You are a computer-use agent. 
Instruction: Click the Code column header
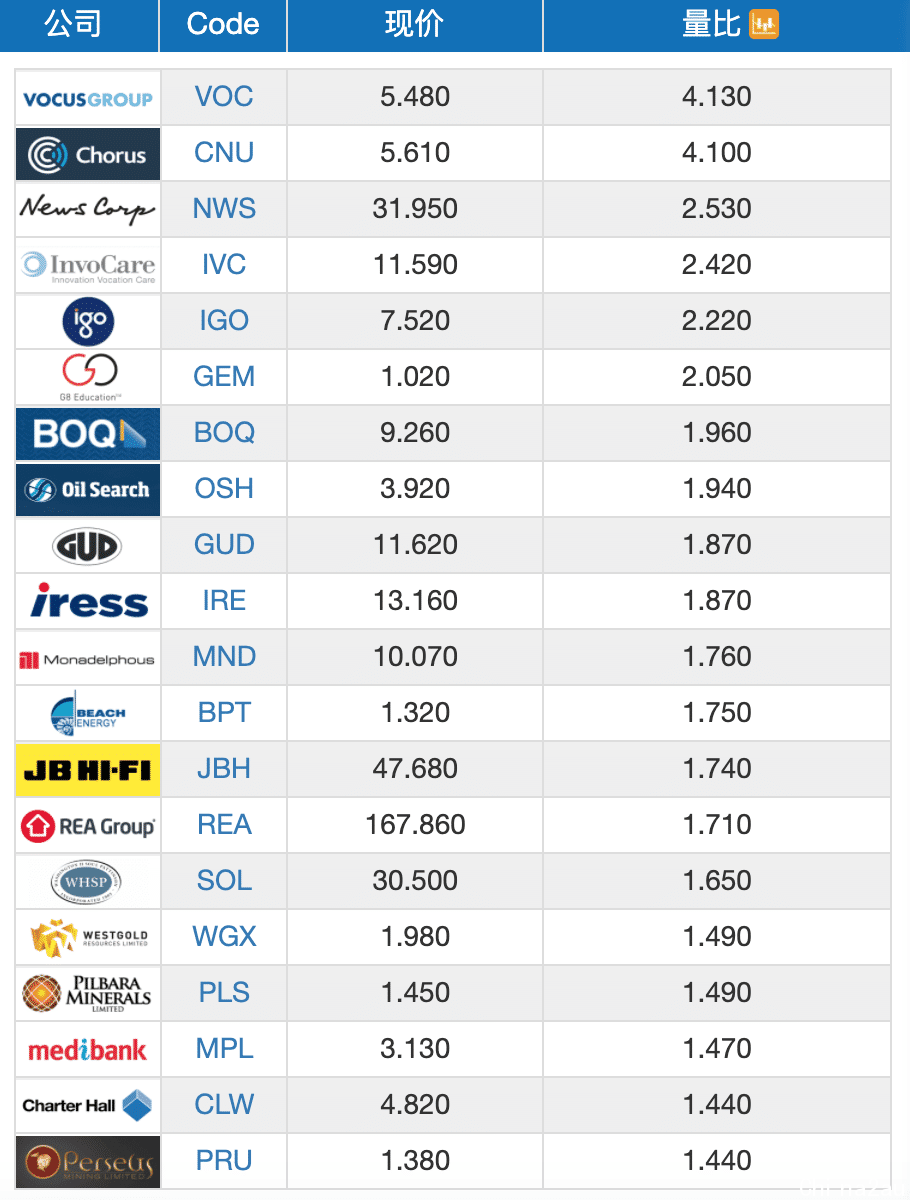point(223,25)
